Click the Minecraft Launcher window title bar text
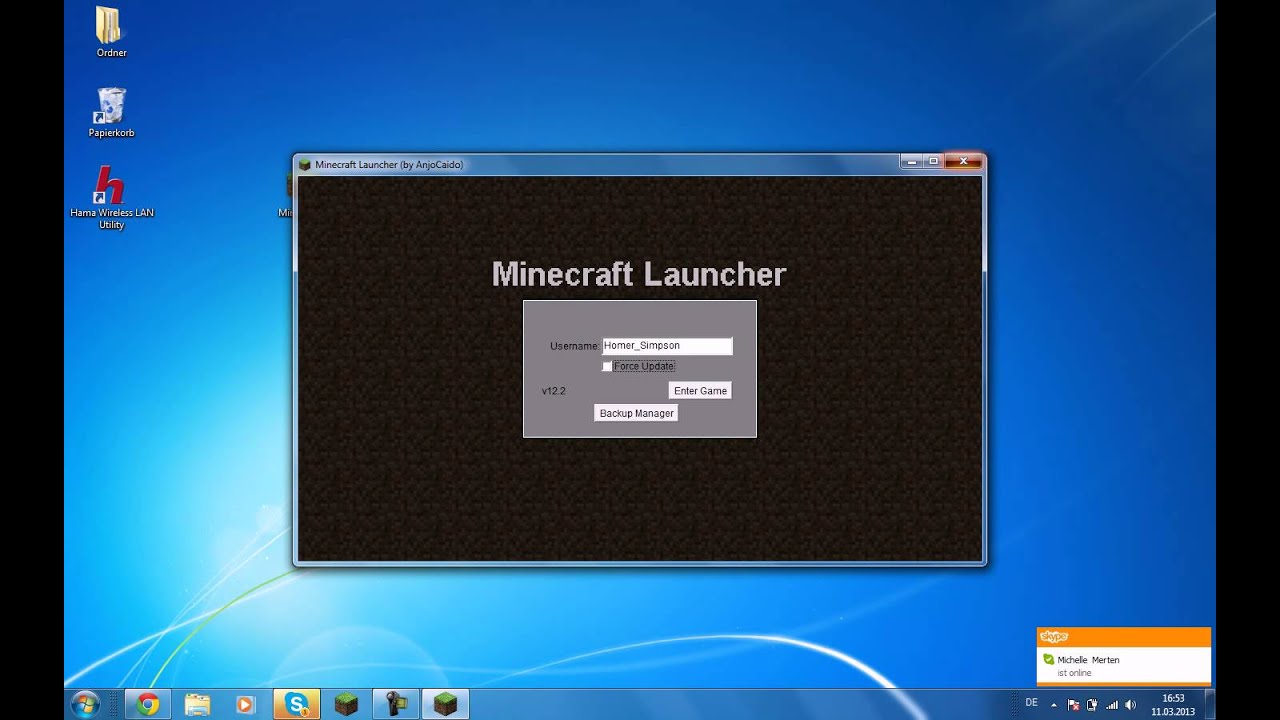1280x720 pixels. (x=389, y=165)
